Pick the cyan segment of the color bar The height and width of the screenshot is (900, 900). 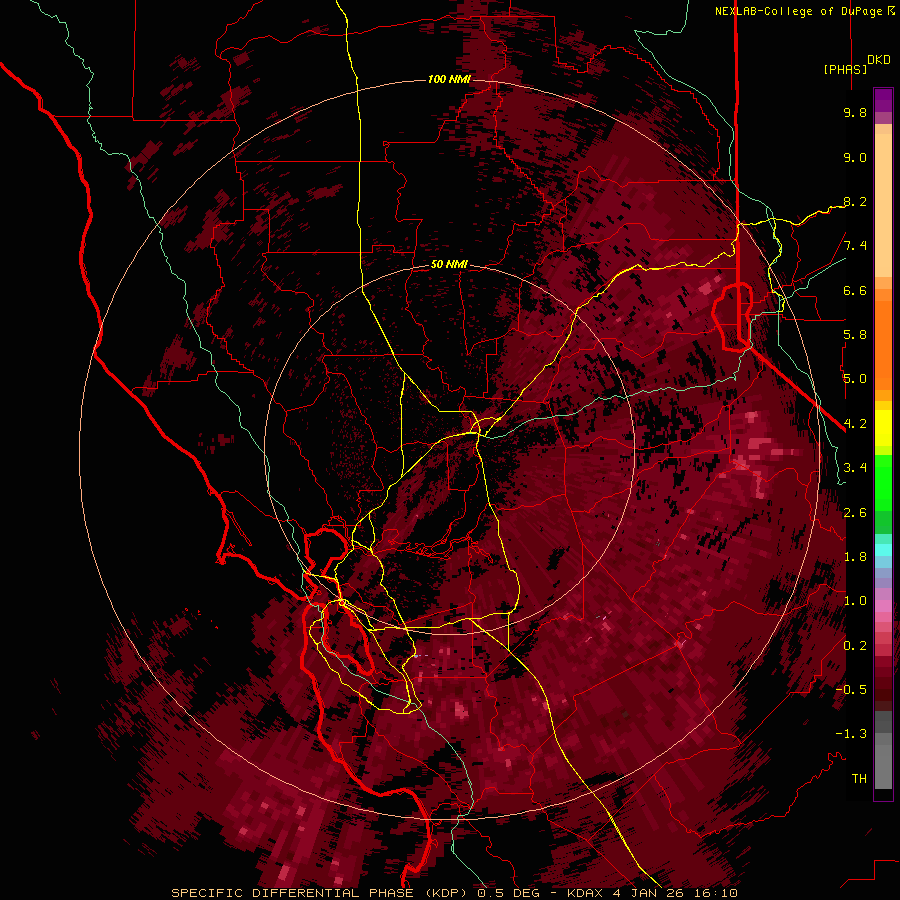tap(883, 549)
